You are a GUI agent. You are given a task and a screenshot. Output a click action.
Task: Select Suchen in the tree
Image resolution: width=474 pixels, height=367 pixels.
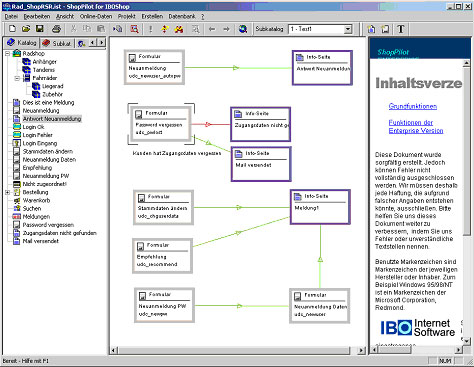click(x=32, y=208)
